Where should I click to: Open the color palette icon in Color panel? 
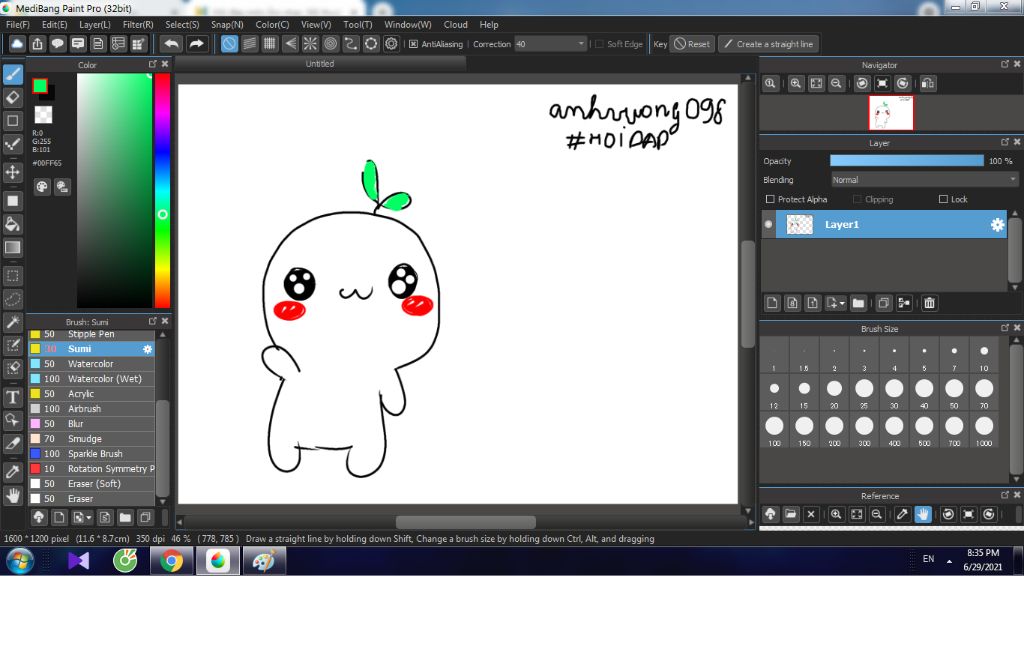[42, 187]
